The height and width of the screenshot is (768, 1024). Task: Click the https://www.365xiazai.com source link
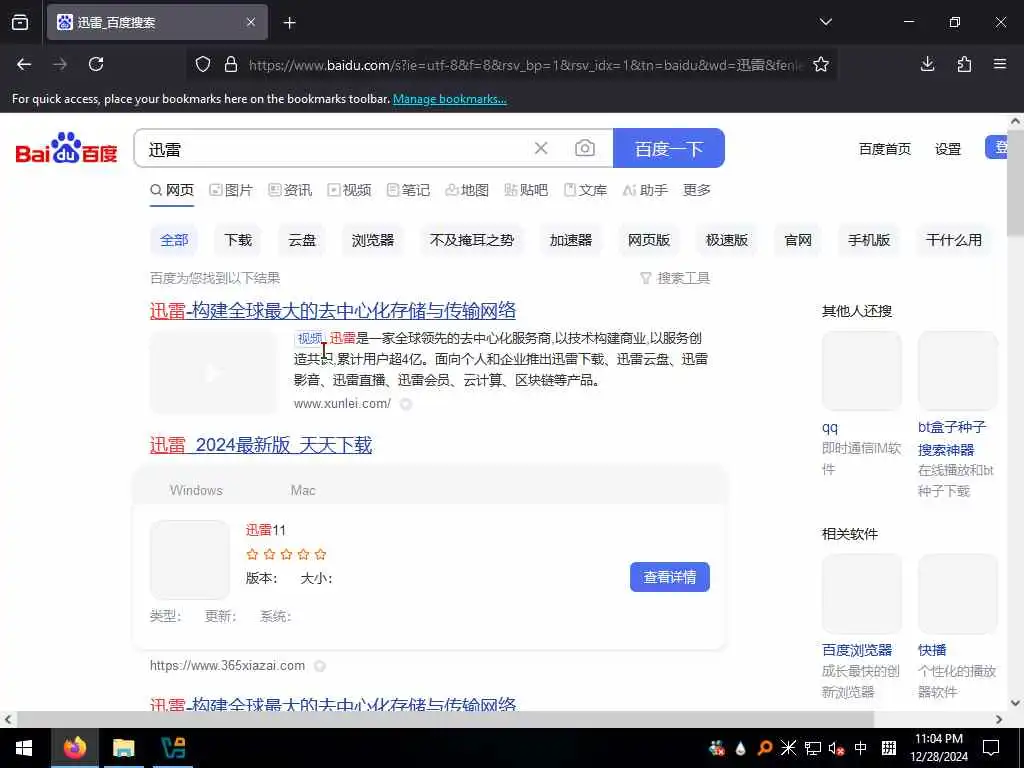click(x=227, y=665)
